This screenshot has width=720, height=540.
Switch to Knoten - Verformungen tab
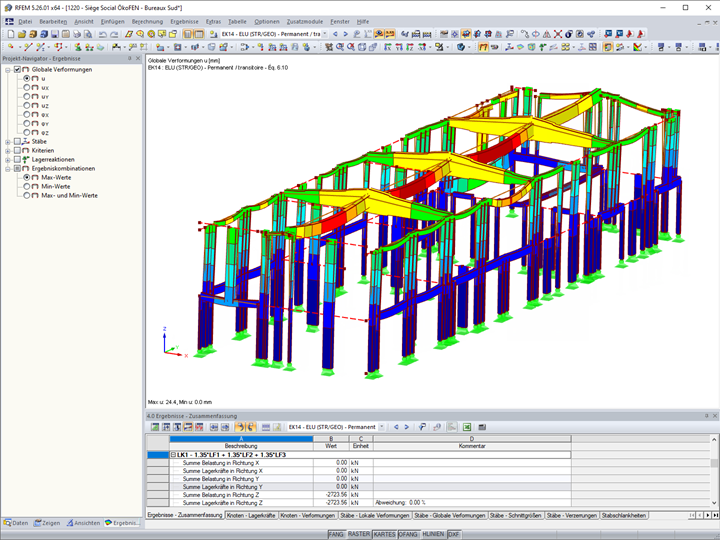[x=307, y=516]
